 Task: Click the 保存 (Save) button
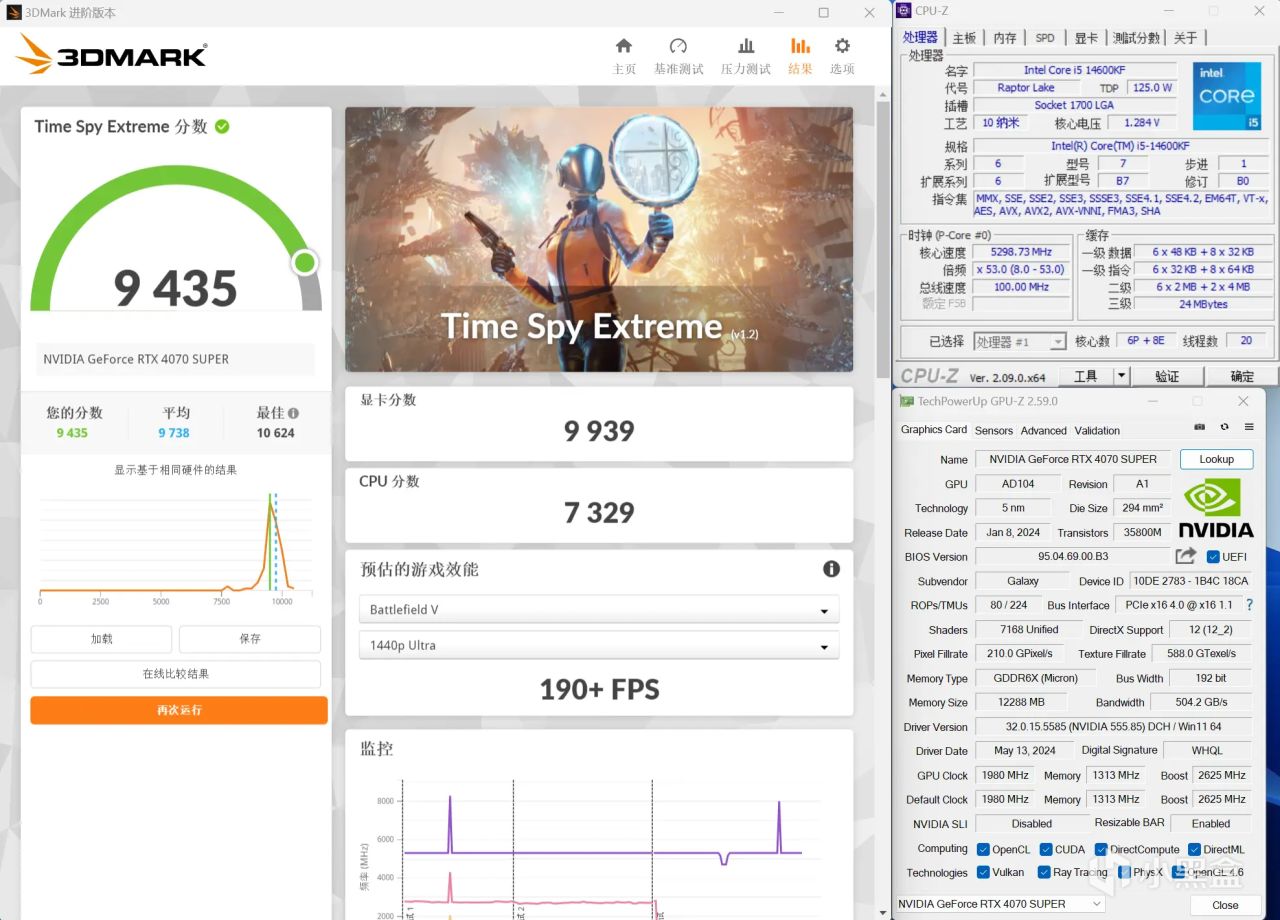coord(250,639)
